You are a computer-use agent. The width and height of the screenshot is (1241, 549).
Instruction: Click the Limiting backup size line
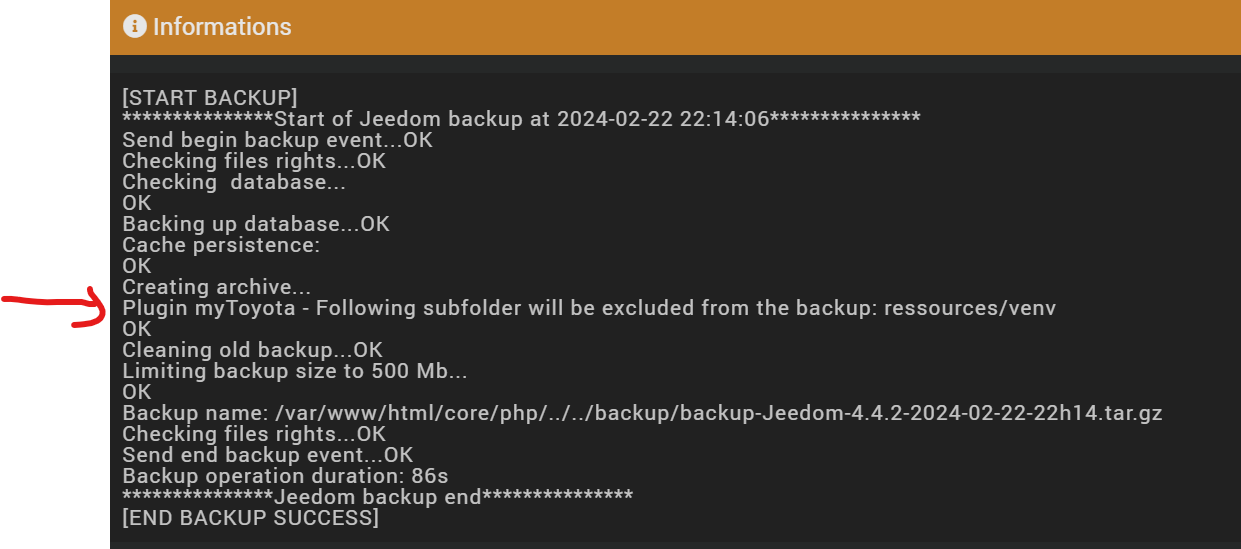[295, 371]
